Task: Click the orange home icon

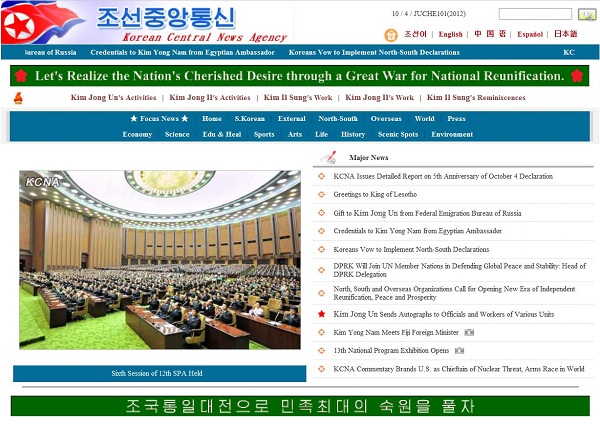Action: [391, 35]
